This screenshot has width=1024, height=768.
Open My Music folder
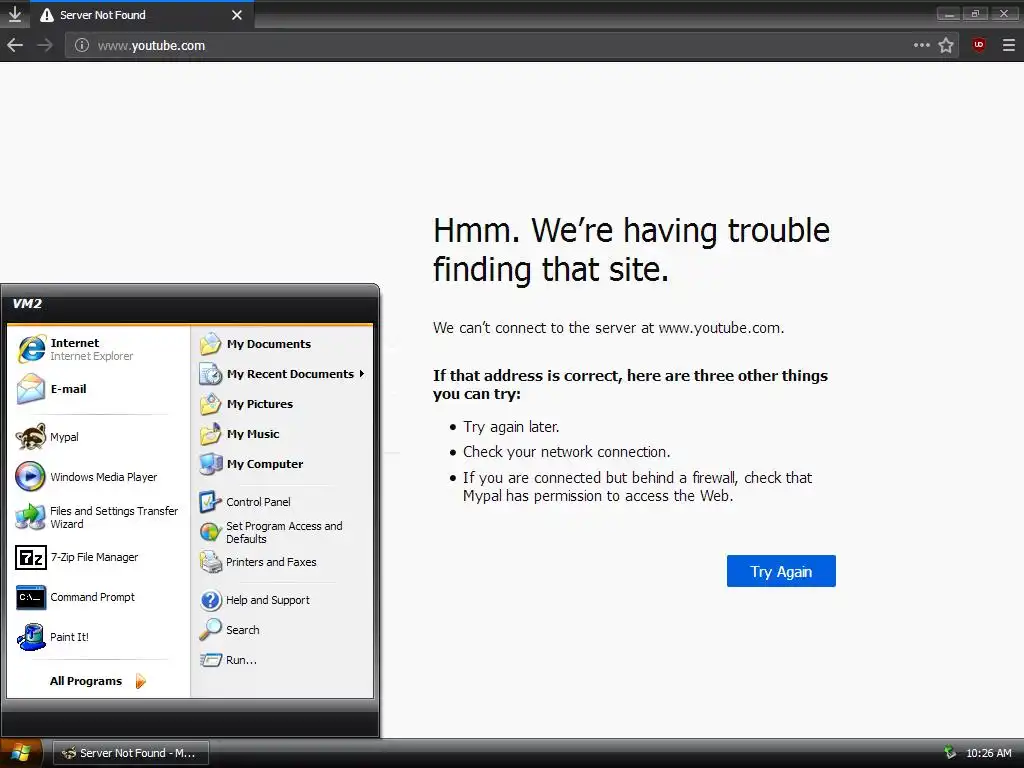[282, 434]
